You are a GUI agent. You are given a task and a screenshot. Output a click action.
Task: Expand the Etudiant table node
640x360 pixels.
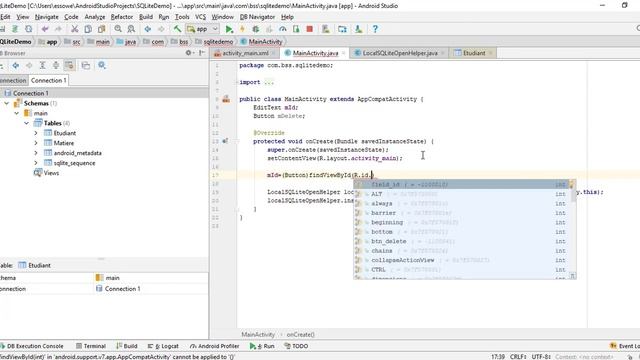36,133
